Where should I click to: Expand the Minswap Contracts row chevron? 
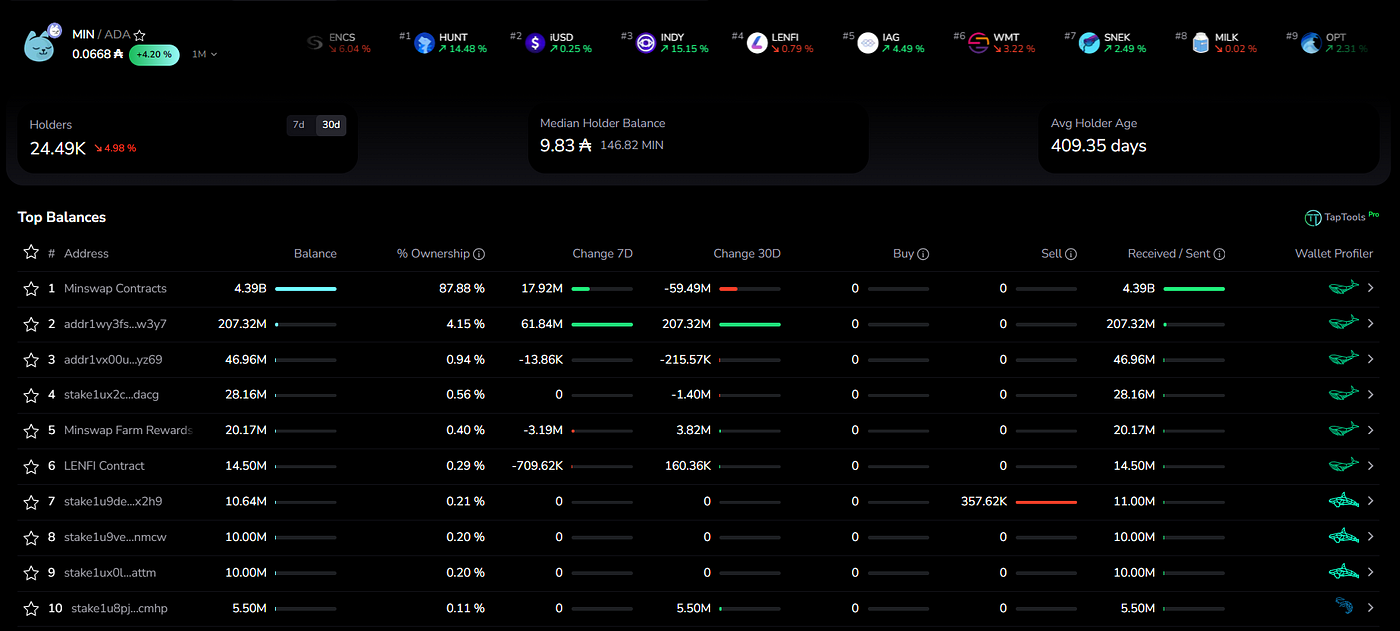point(1371,289)
